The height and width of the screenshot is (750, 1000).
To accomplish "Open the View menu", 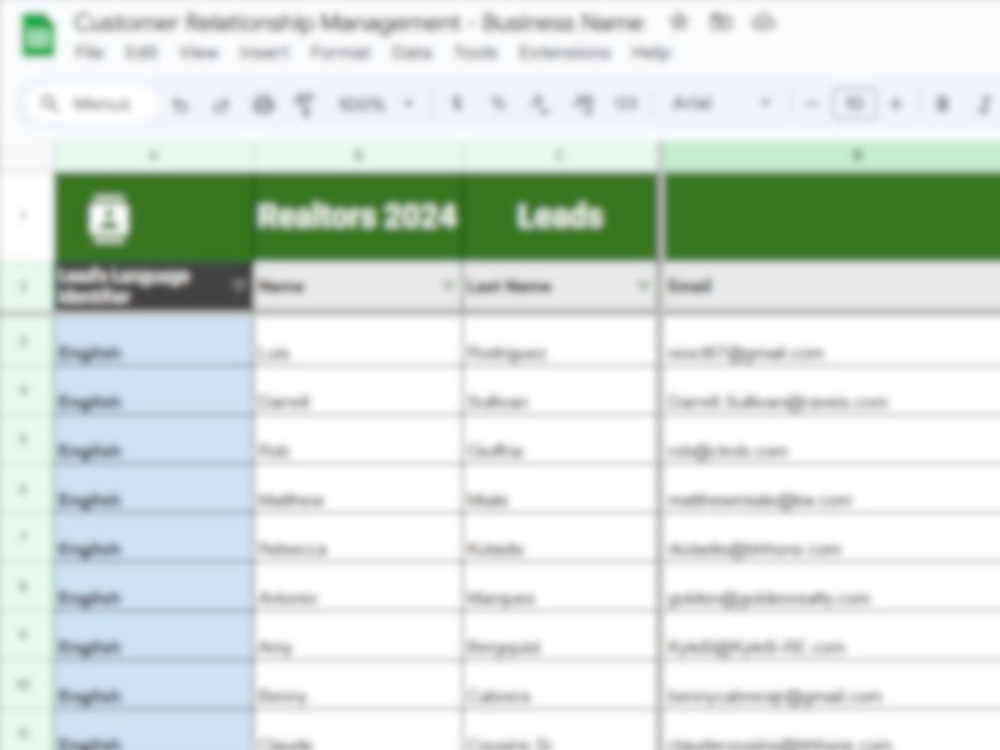I will pyautogui.click(x=198, y=52).
